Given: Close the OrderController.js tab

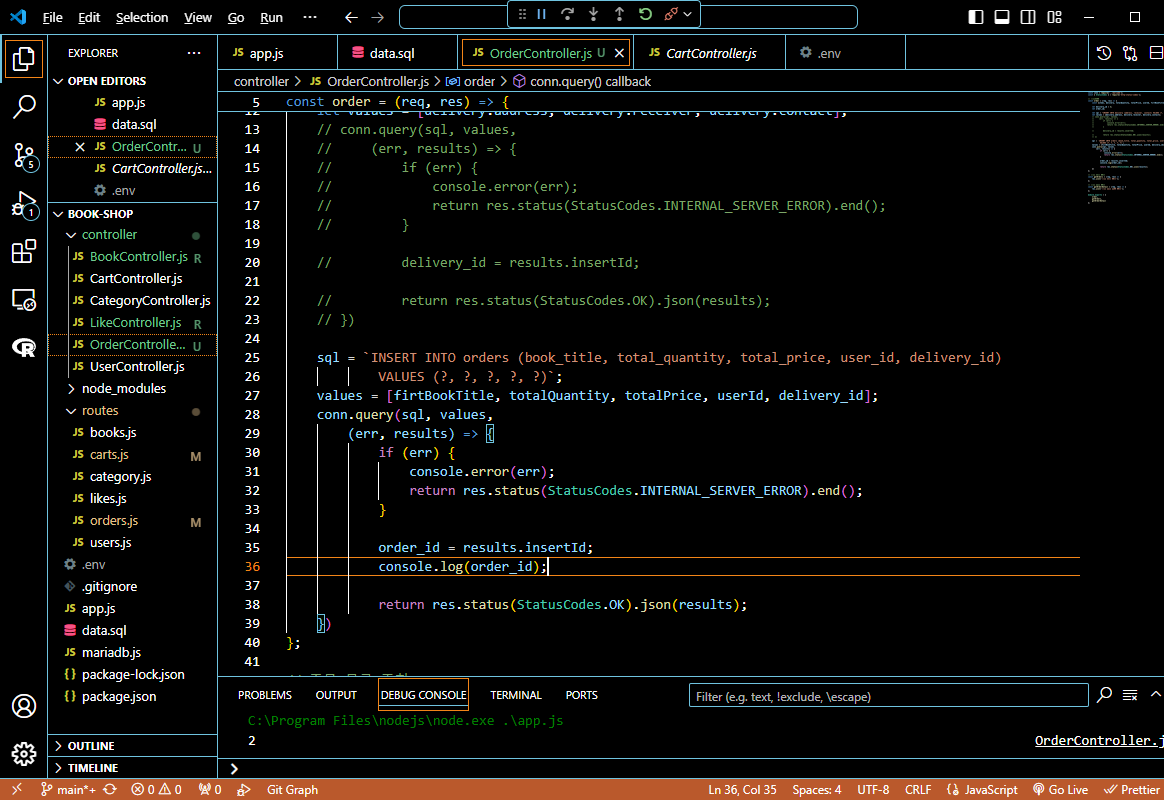Looking at the screenshot, I should (x=619, y=53).
